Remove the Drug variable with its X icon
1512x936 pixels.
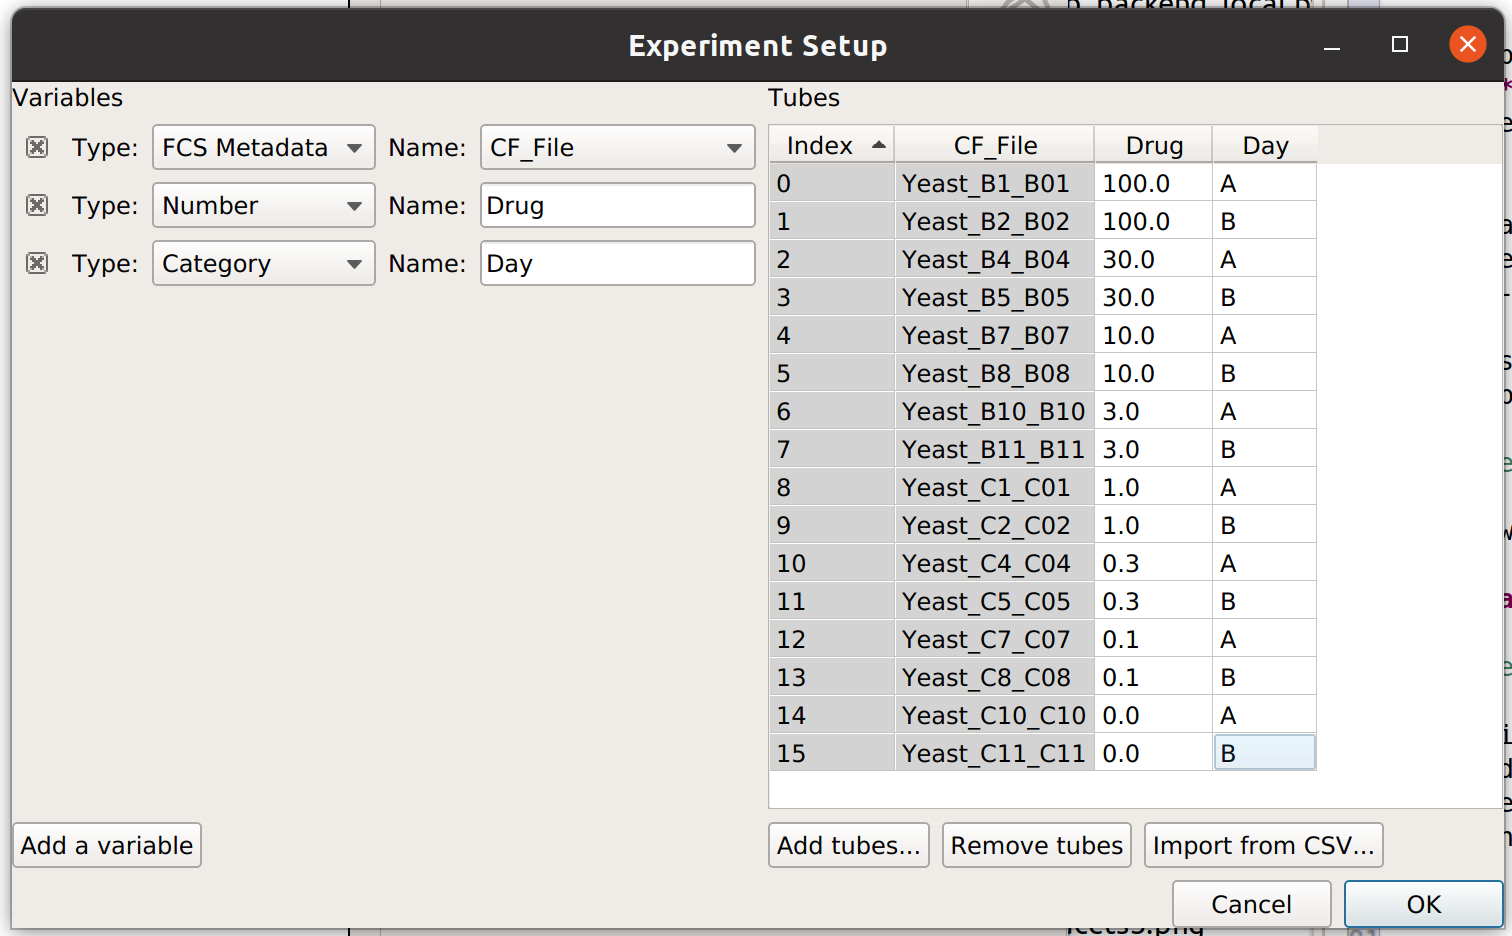coord(37,205)
